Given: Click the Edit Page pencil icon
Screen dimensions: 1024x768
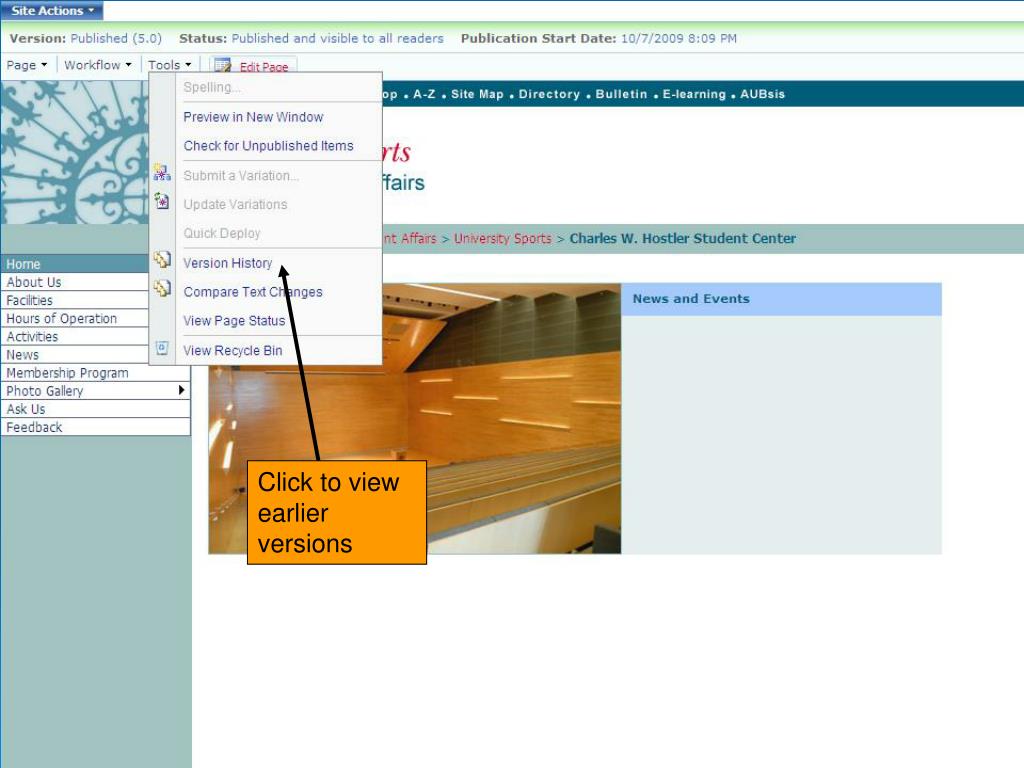Looking at the screenshot, I should click(223, 65).
